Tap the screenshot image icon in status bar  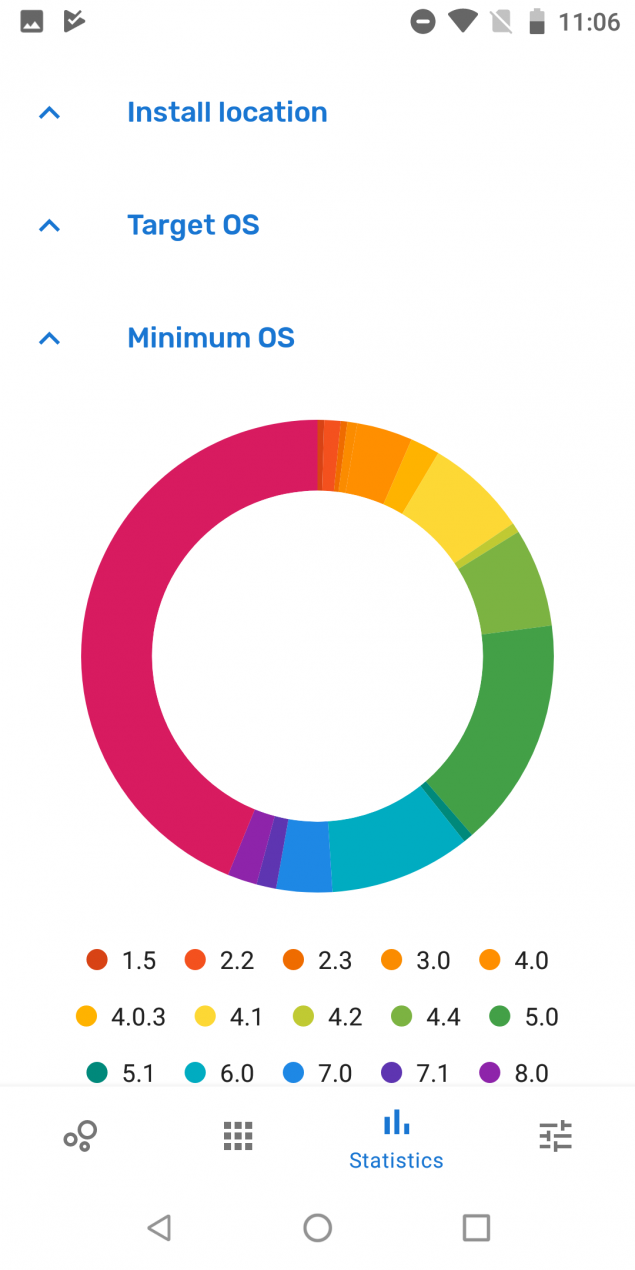pyautogui.click(x=30, y=20)
